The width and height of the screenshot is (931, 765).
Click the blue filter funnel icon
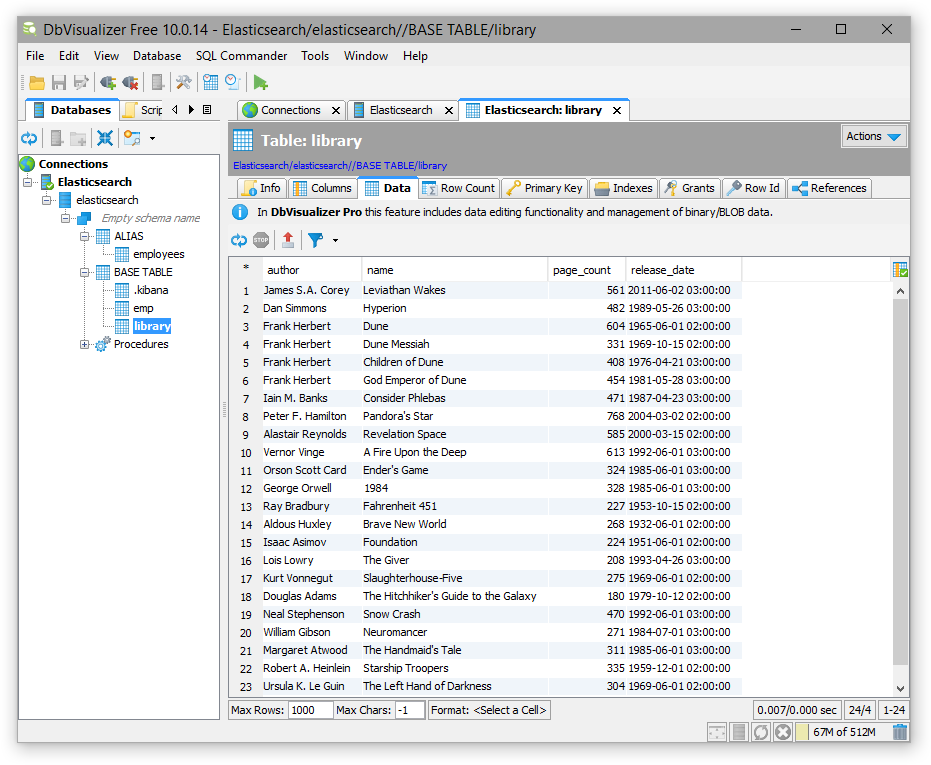coord(315,240)
